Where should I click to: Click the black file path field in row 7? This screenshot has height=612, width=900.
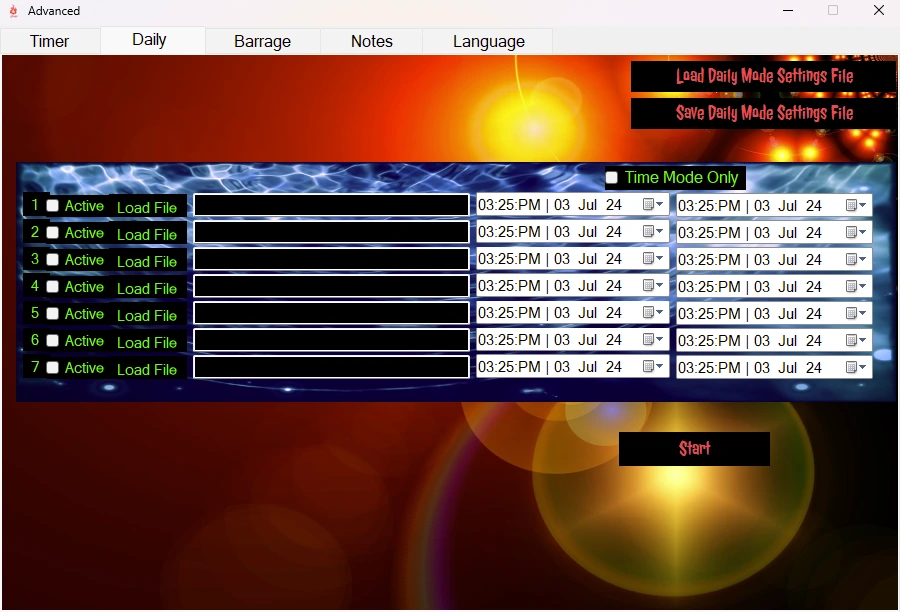(x=331, y=367)
